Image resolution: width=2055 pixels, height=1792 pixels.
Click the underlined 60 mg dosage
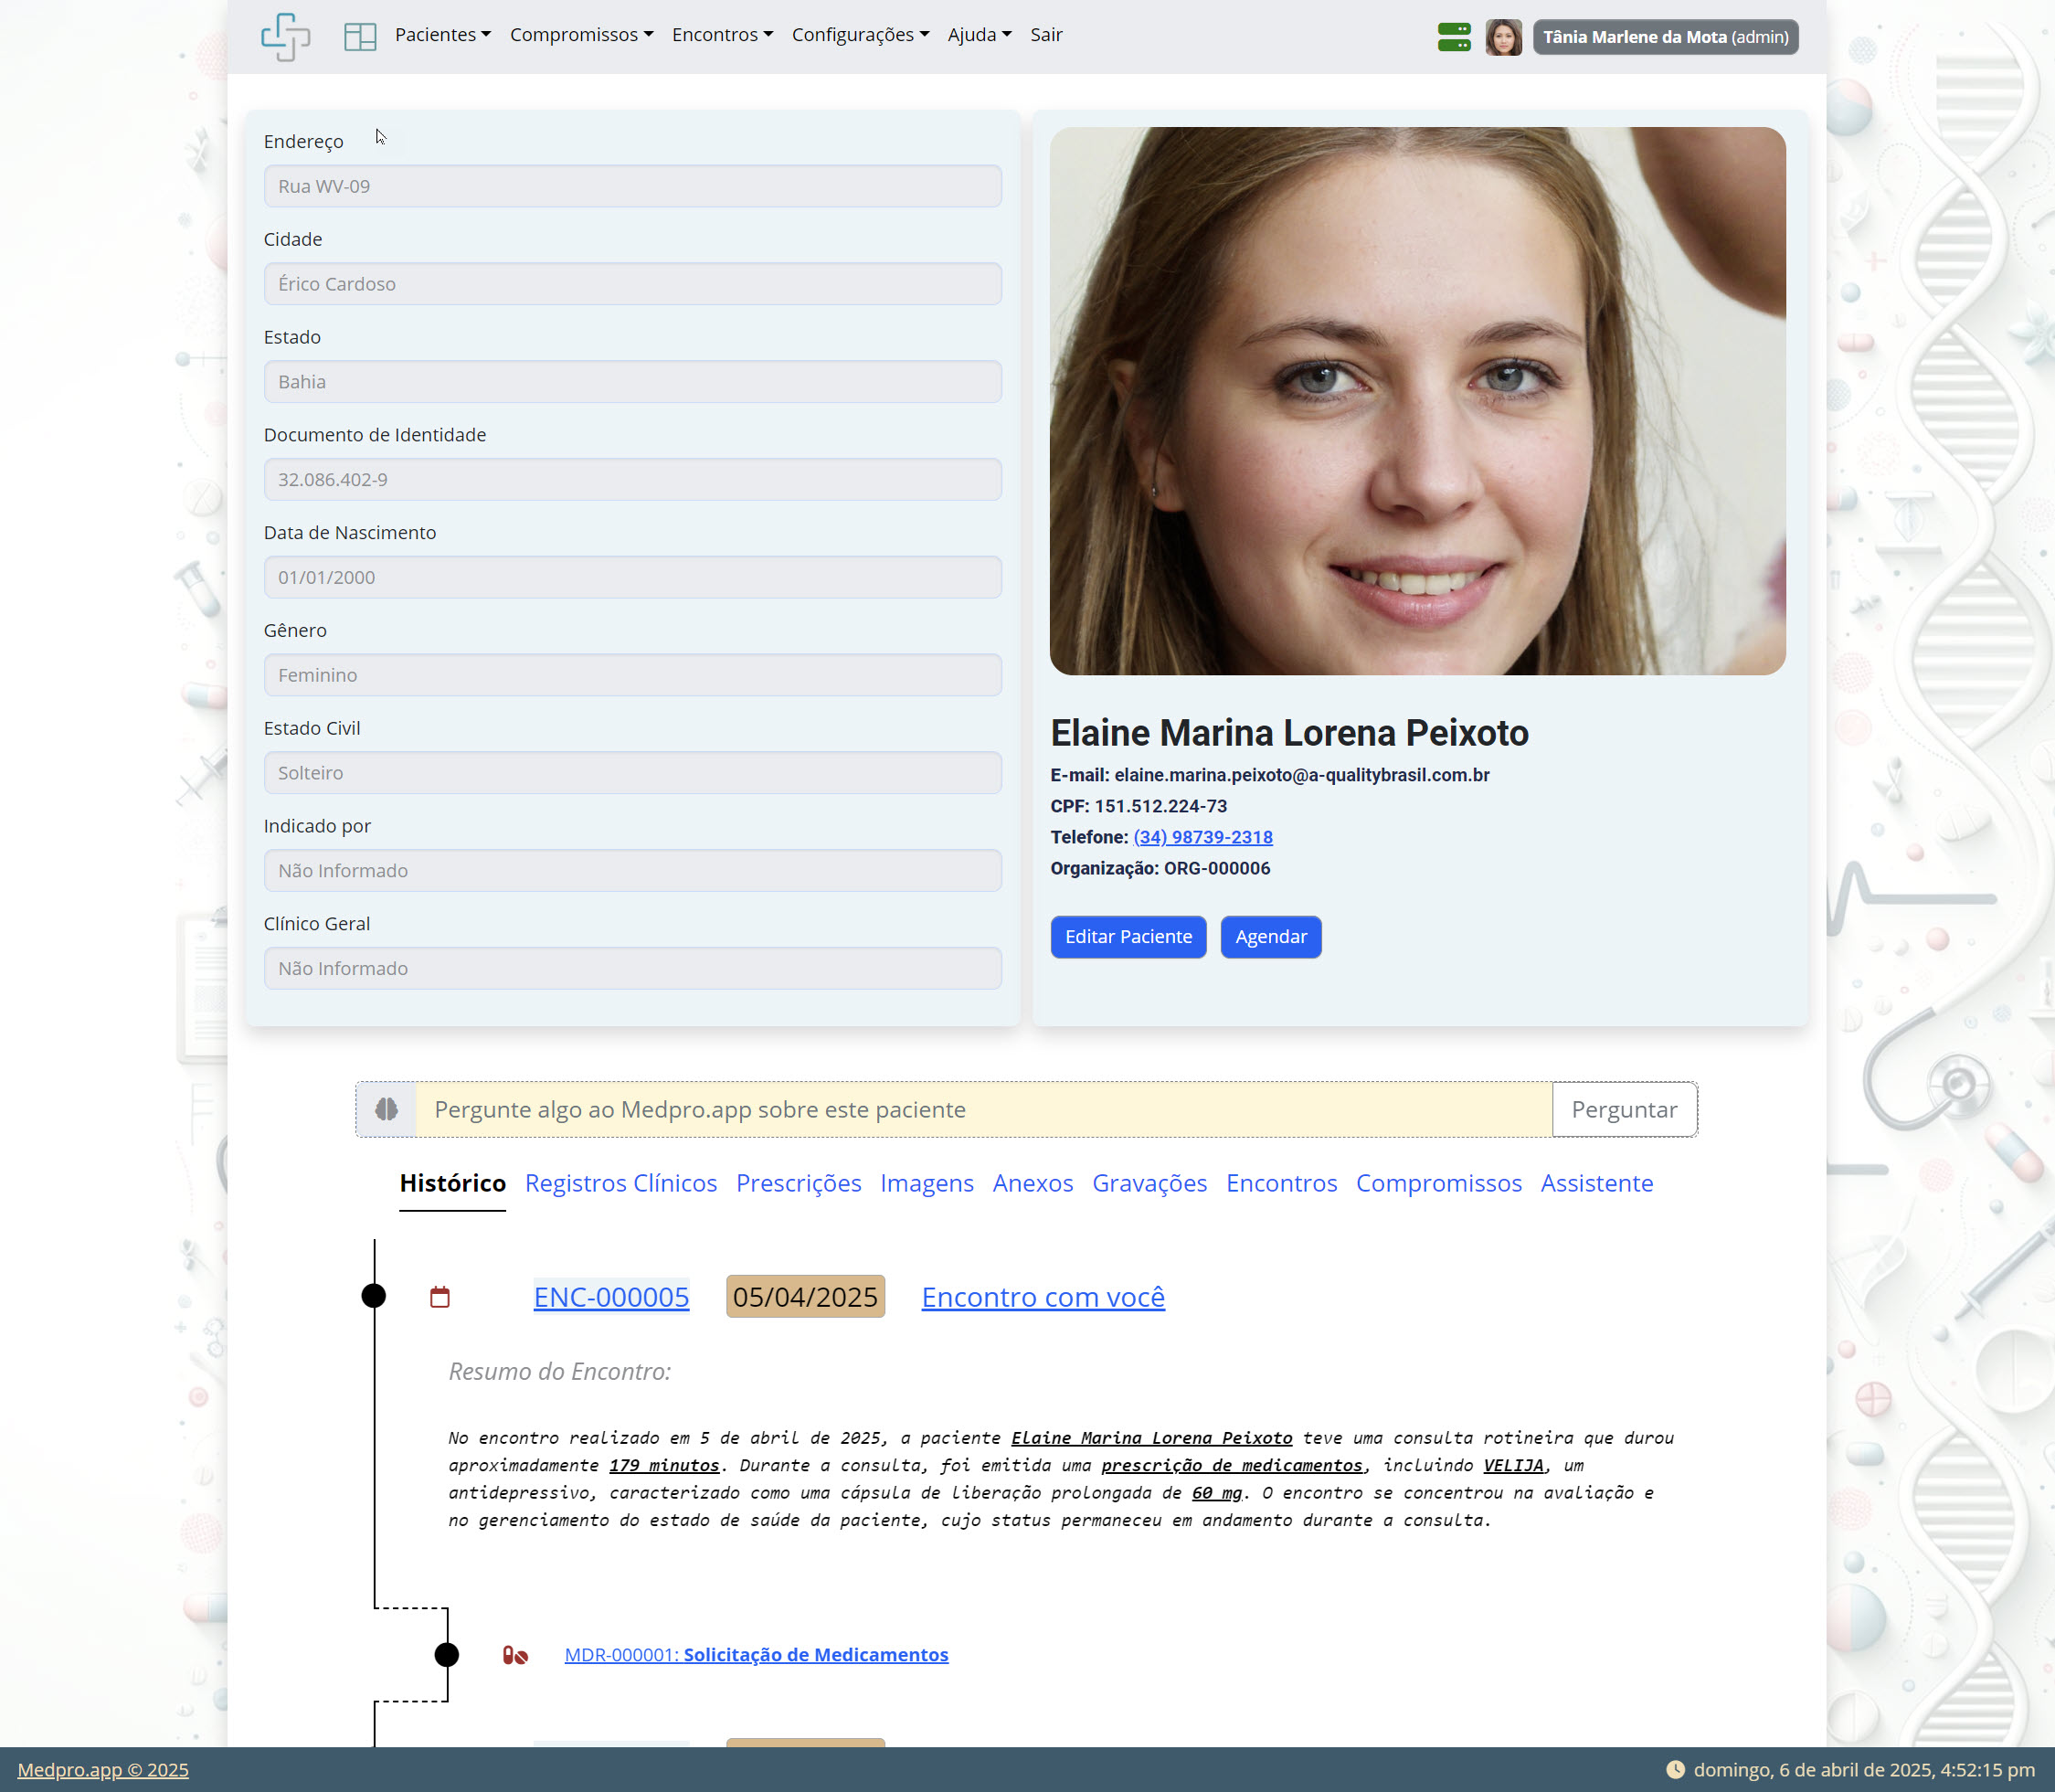tap(1216, 1493)
